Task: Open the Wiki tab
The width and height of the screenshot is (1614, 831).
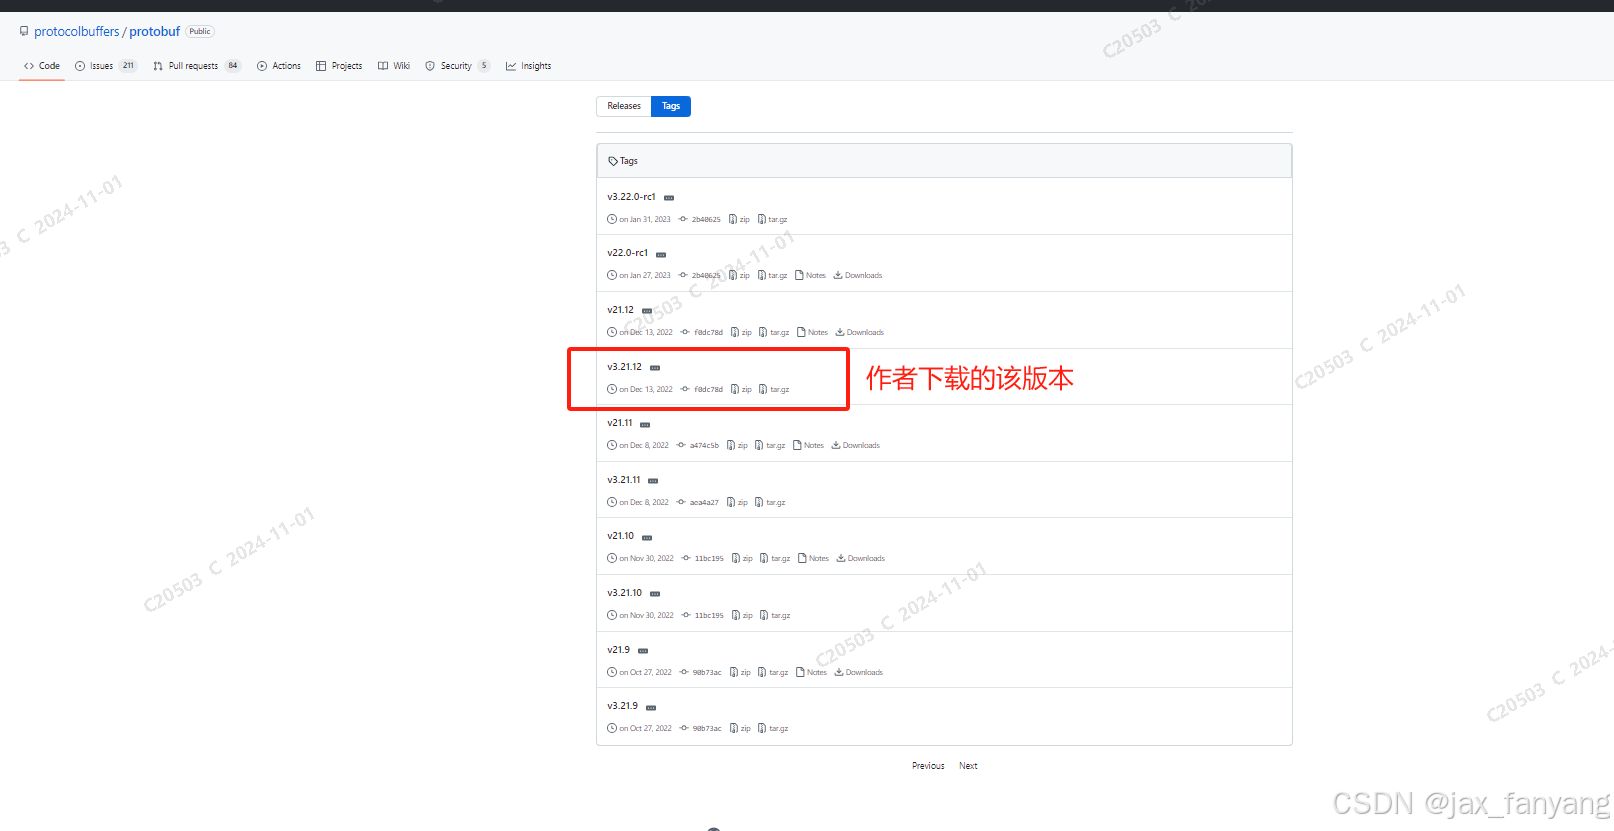Action: click(394, 66)
